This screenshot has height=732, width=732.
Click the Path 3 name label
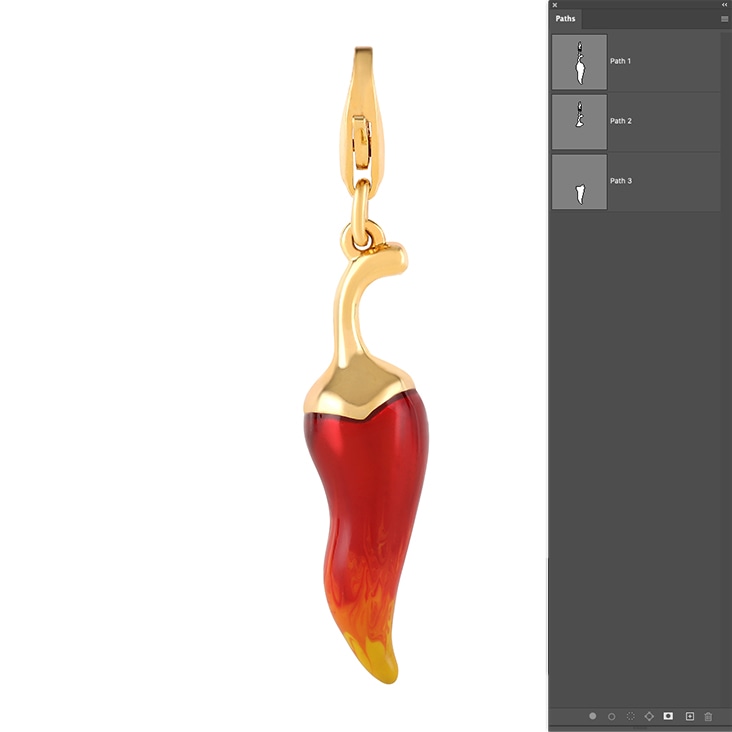click(621, 182)
